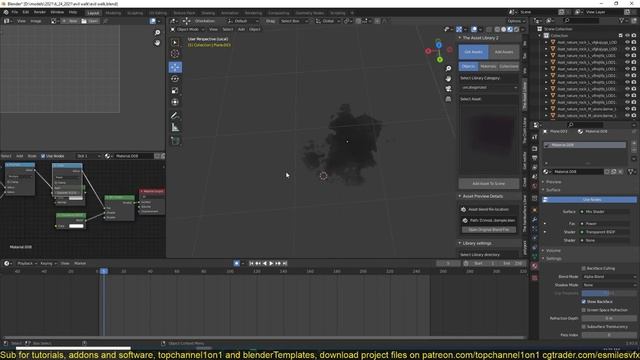
Task: Open the Shadow Mode dropdown
Action: pos(609,285)
